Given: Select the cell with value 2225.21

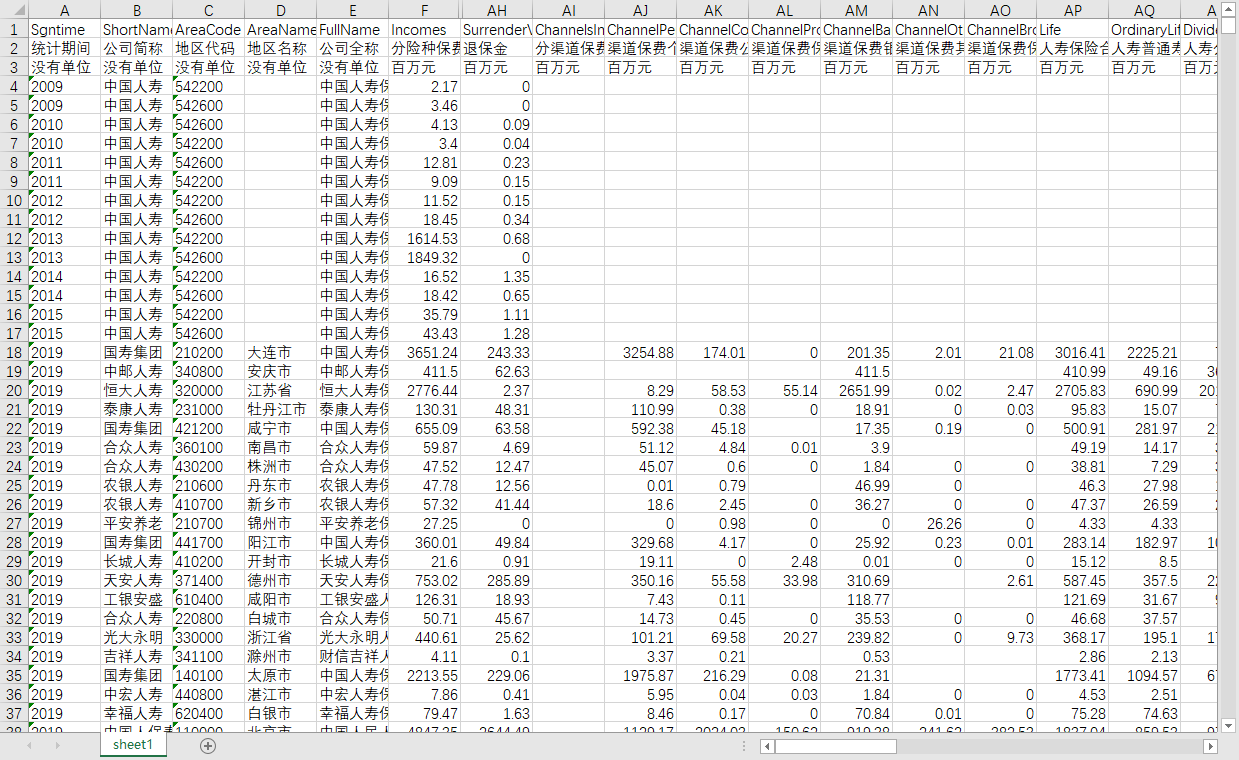Looking at the screenshot, I should pyautogui.click(x=1145, y=352).
